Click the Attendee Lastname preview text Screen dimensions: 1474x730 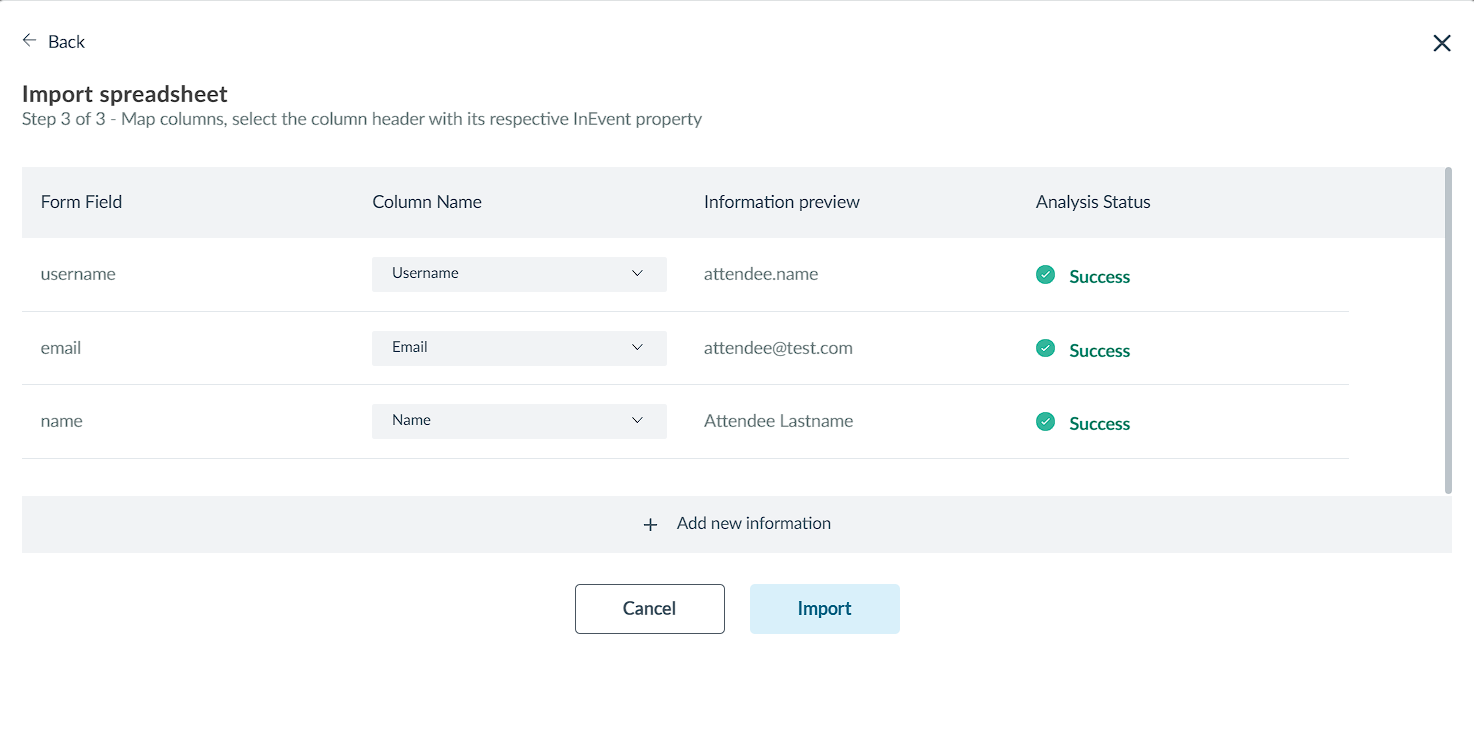[779, 421]
